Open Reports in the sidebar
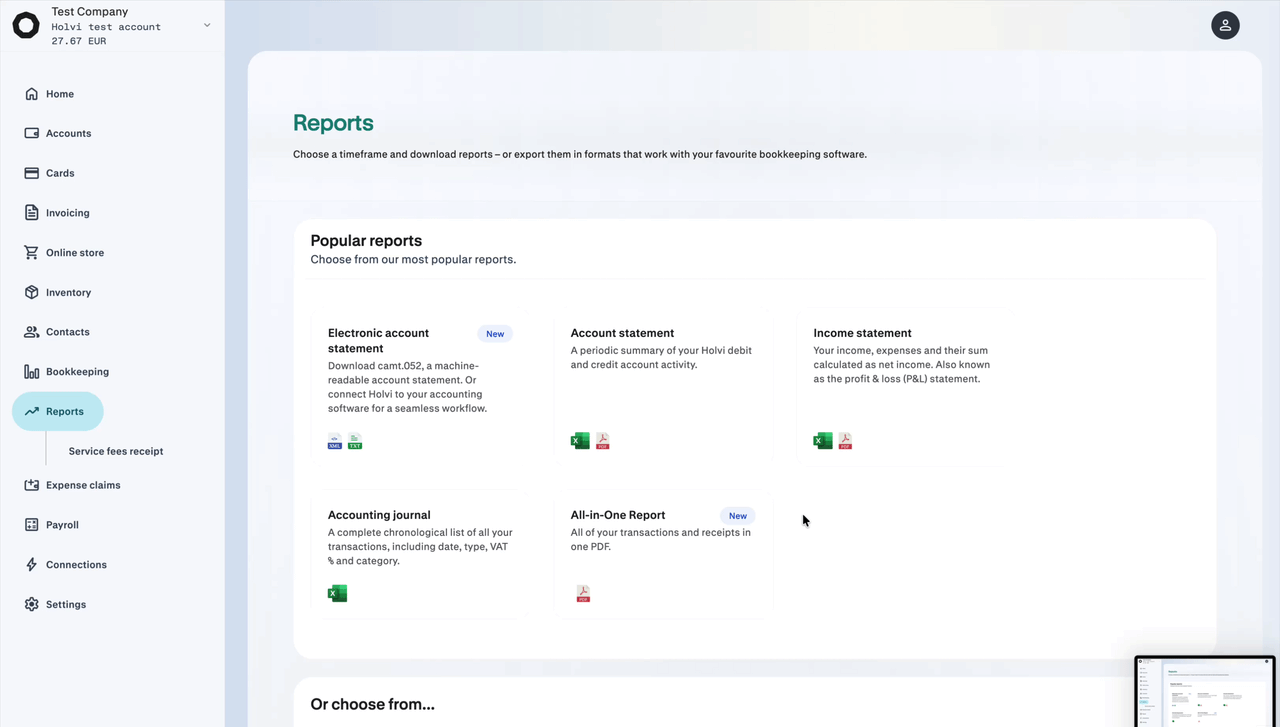 (x=58, y=412)
